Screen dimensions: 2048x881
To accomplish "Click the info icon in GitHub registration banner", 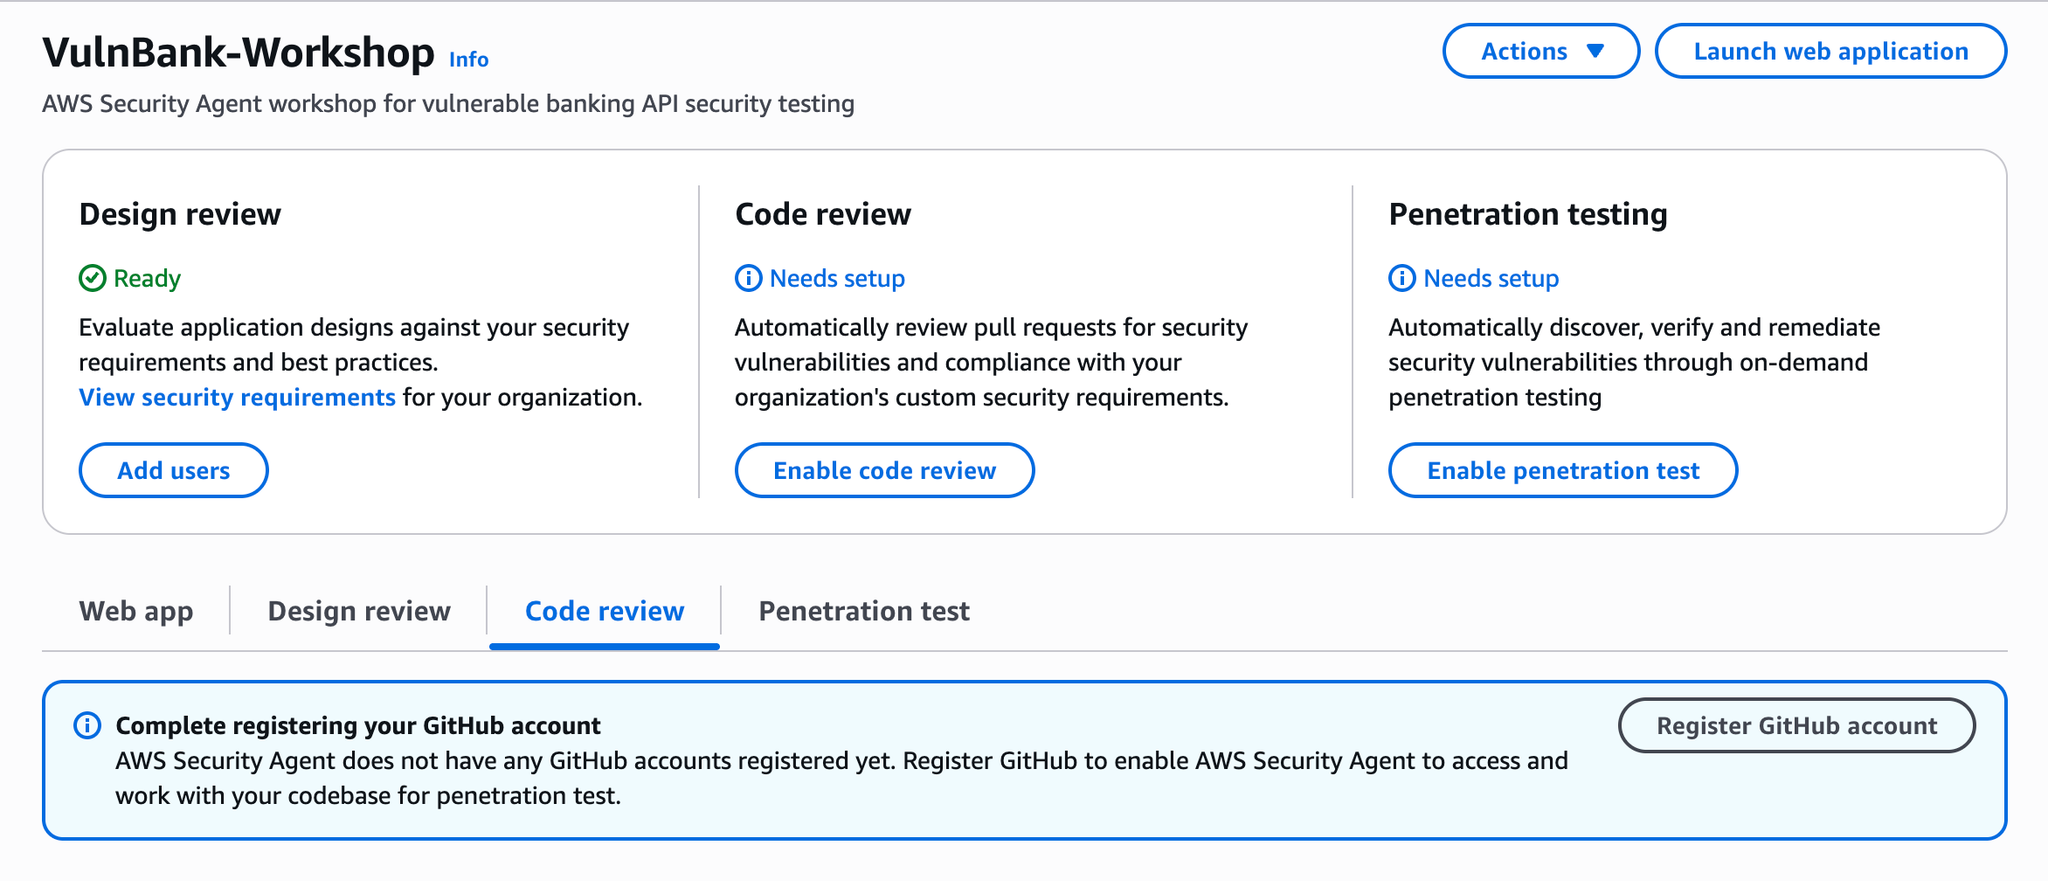I will point(88,726).
